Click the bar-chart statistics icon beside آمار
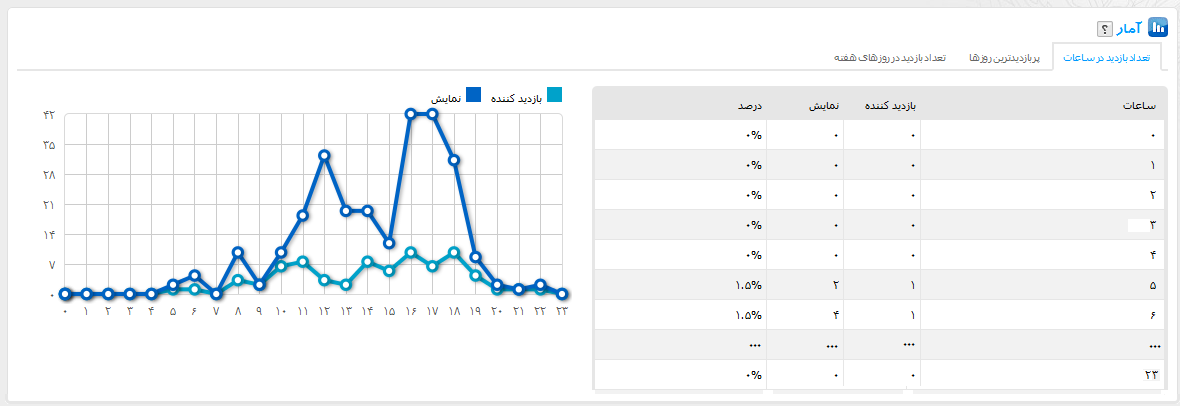Screen dimensions: 1180x406 1158,27
